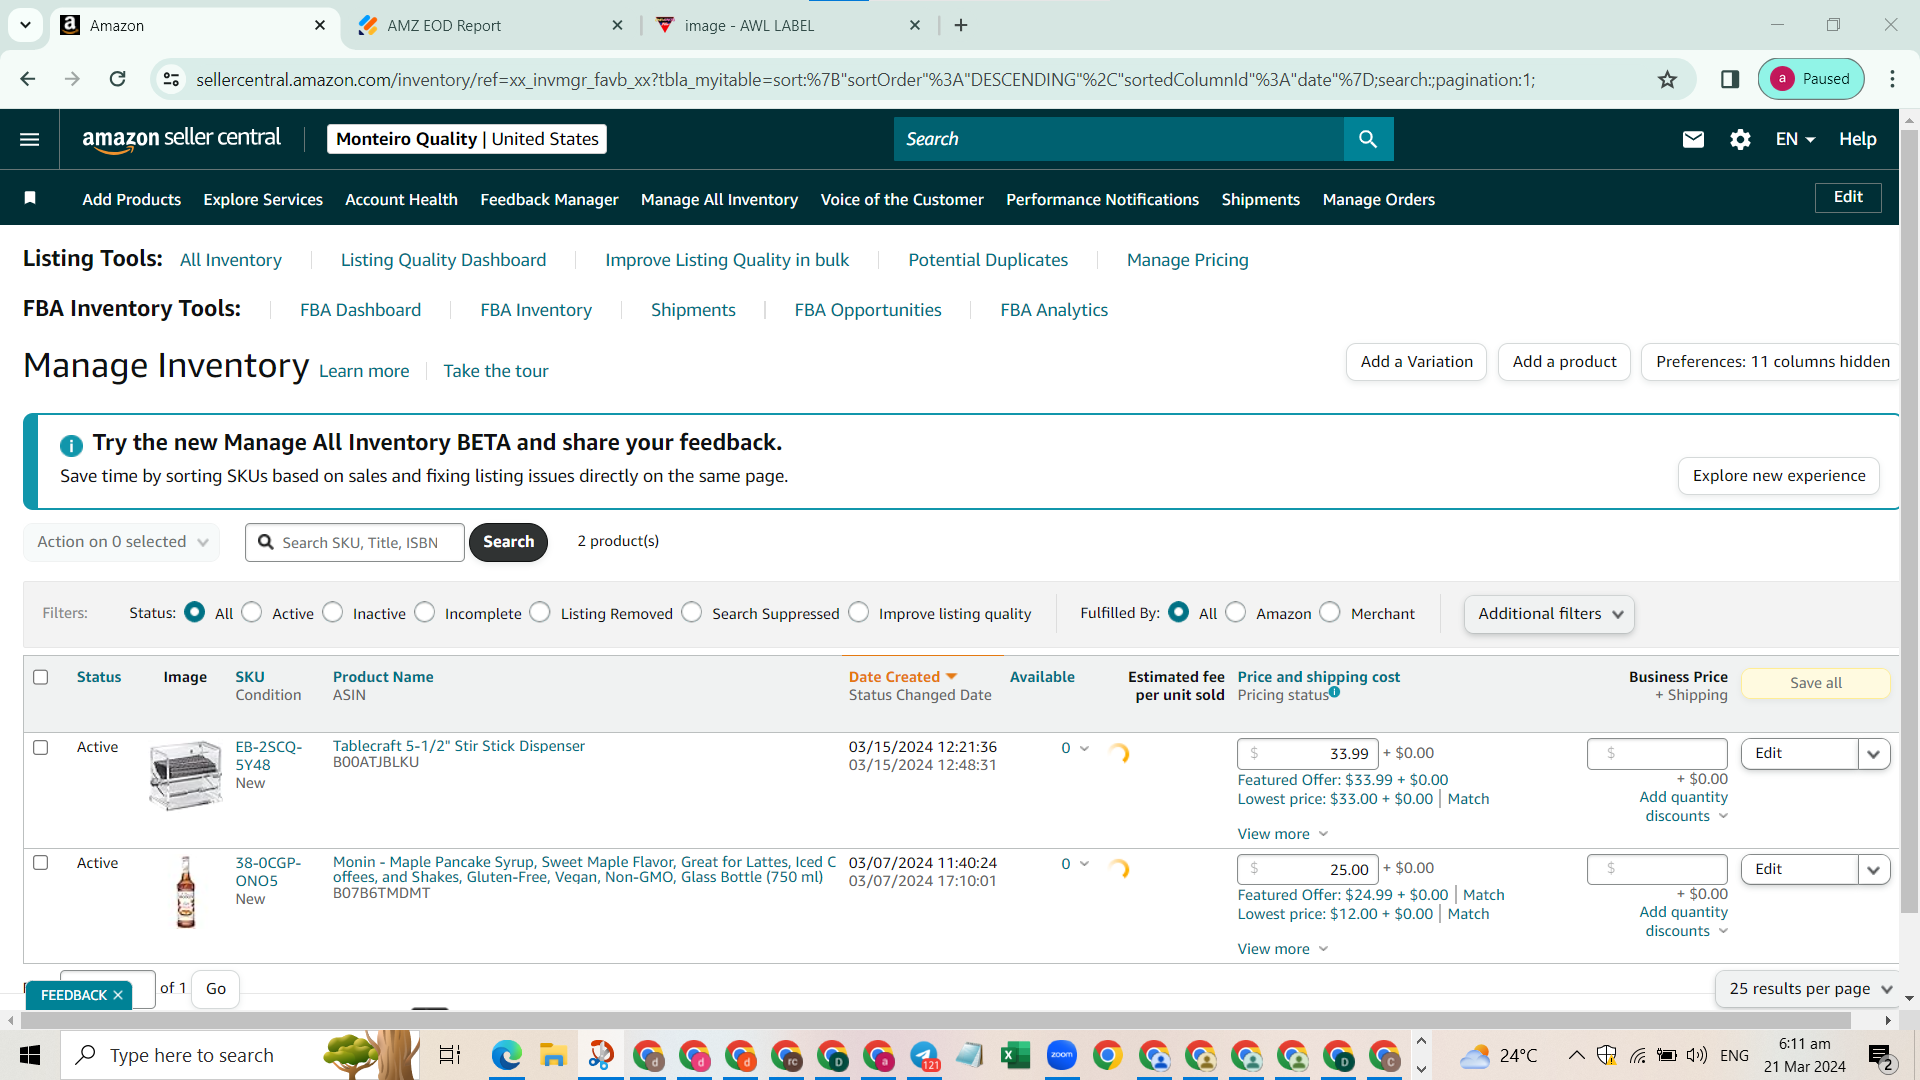Open a new browser tab
The image size is (1920, 1080).
click(961, 25)
